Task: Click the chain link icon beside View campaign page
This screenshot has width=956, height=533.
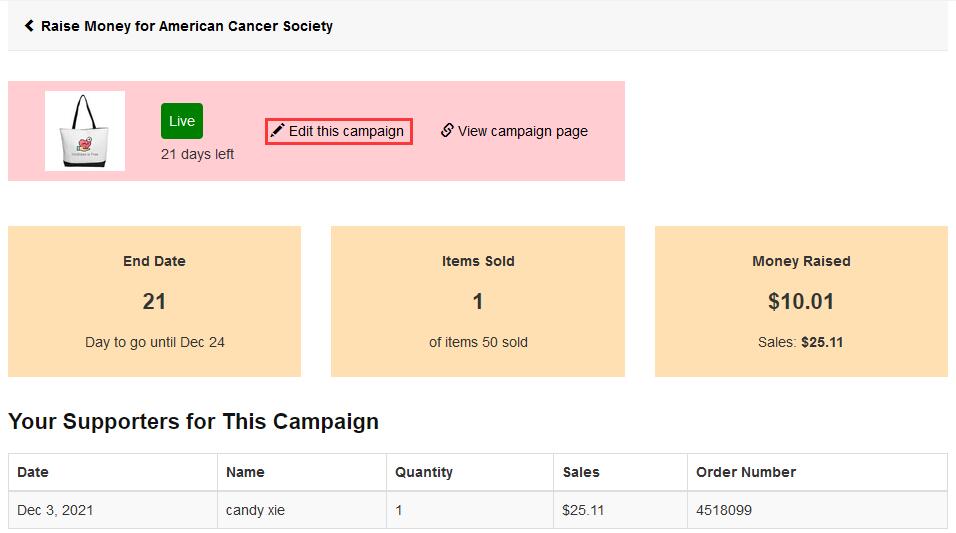Action: pyautogui.click(x=447, y=130)
